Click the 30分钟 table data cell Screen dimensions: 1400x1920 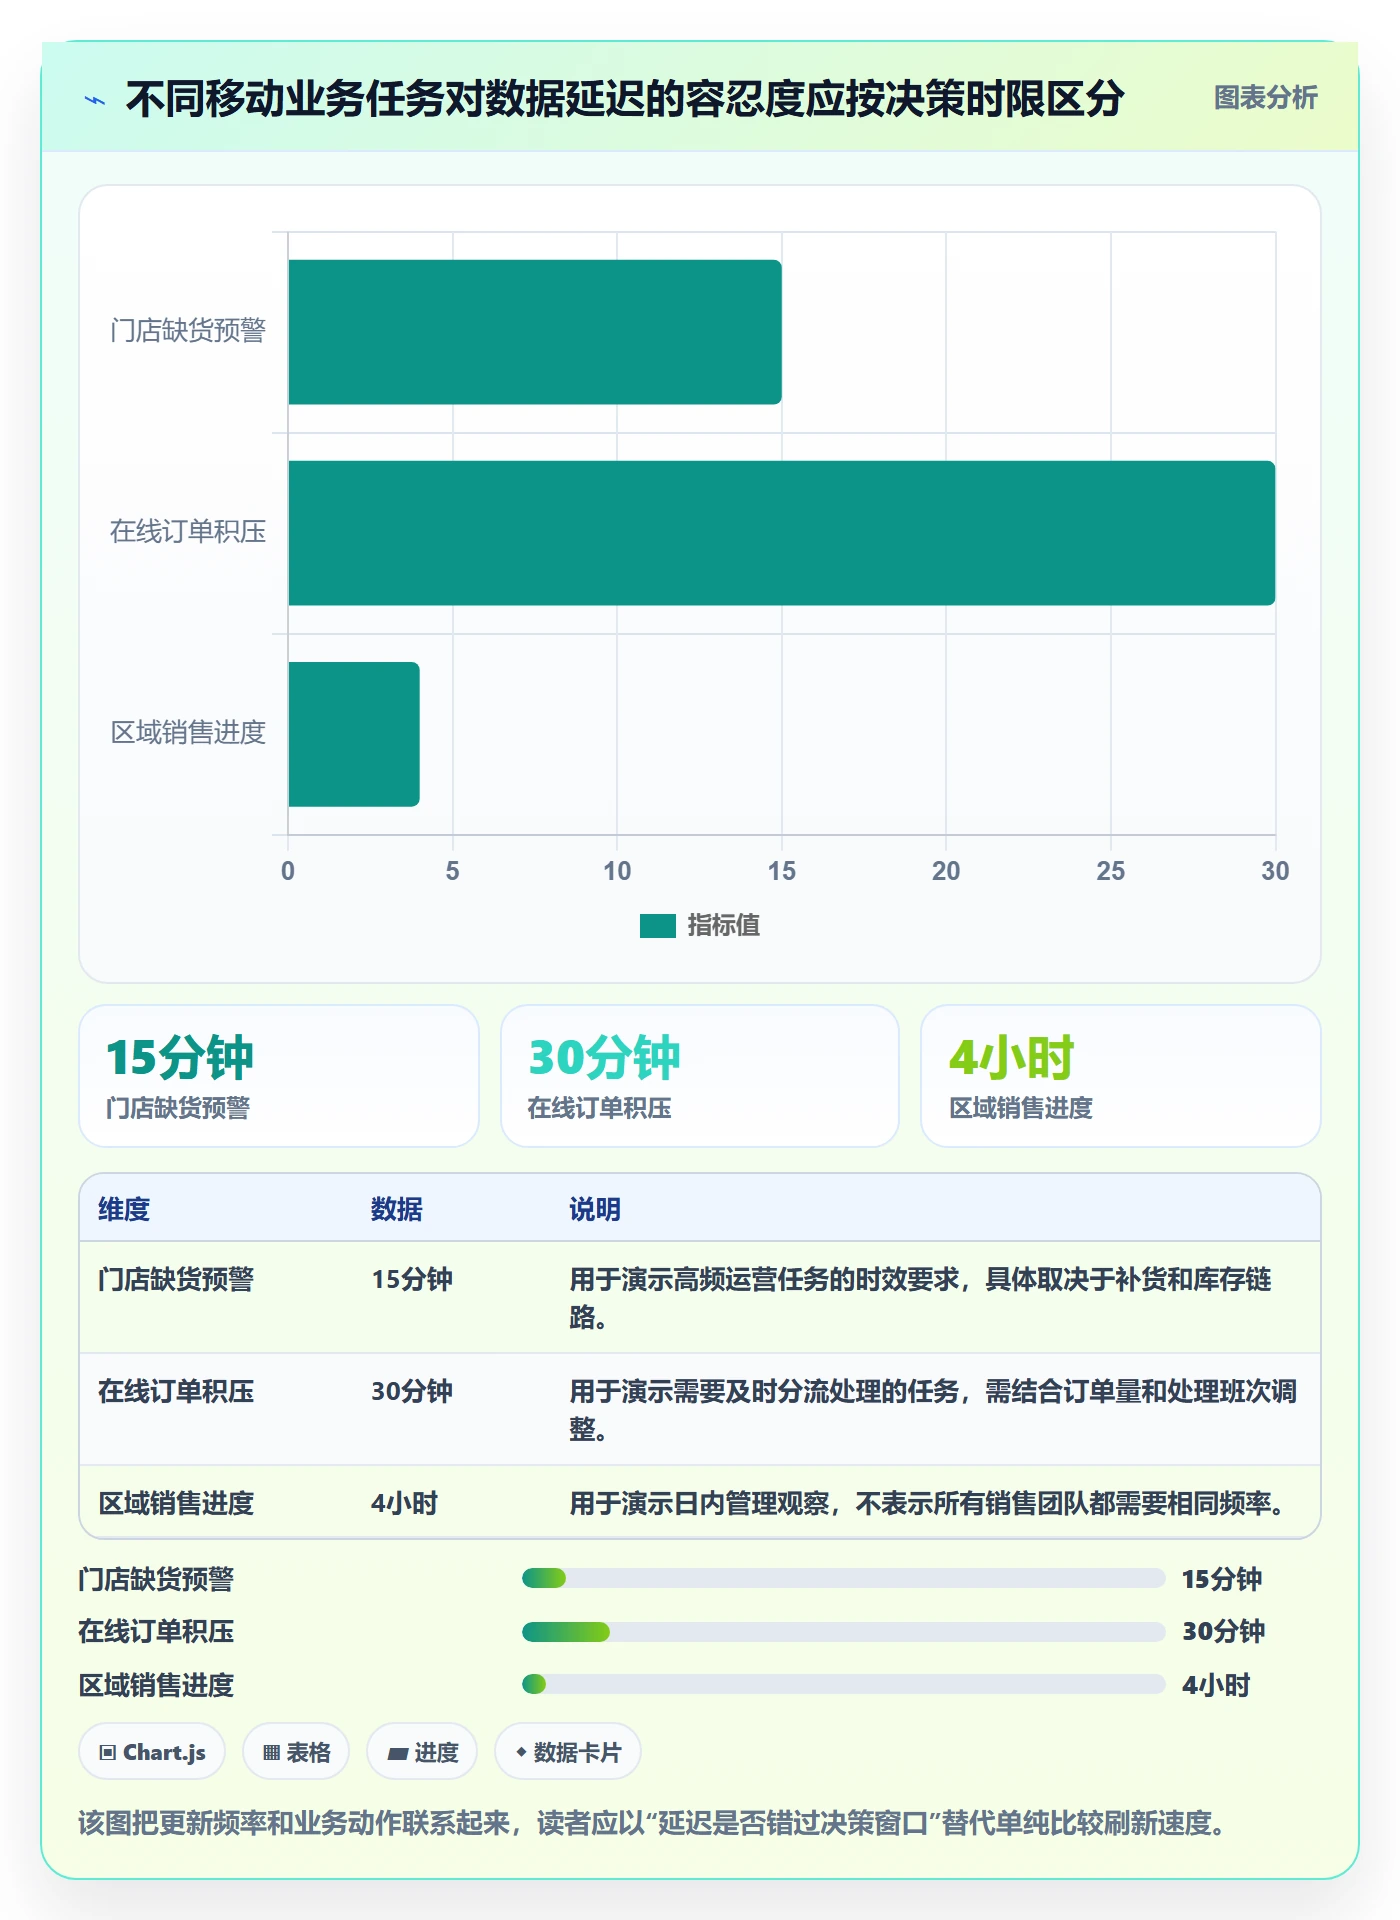click(x=412, y=1391)
